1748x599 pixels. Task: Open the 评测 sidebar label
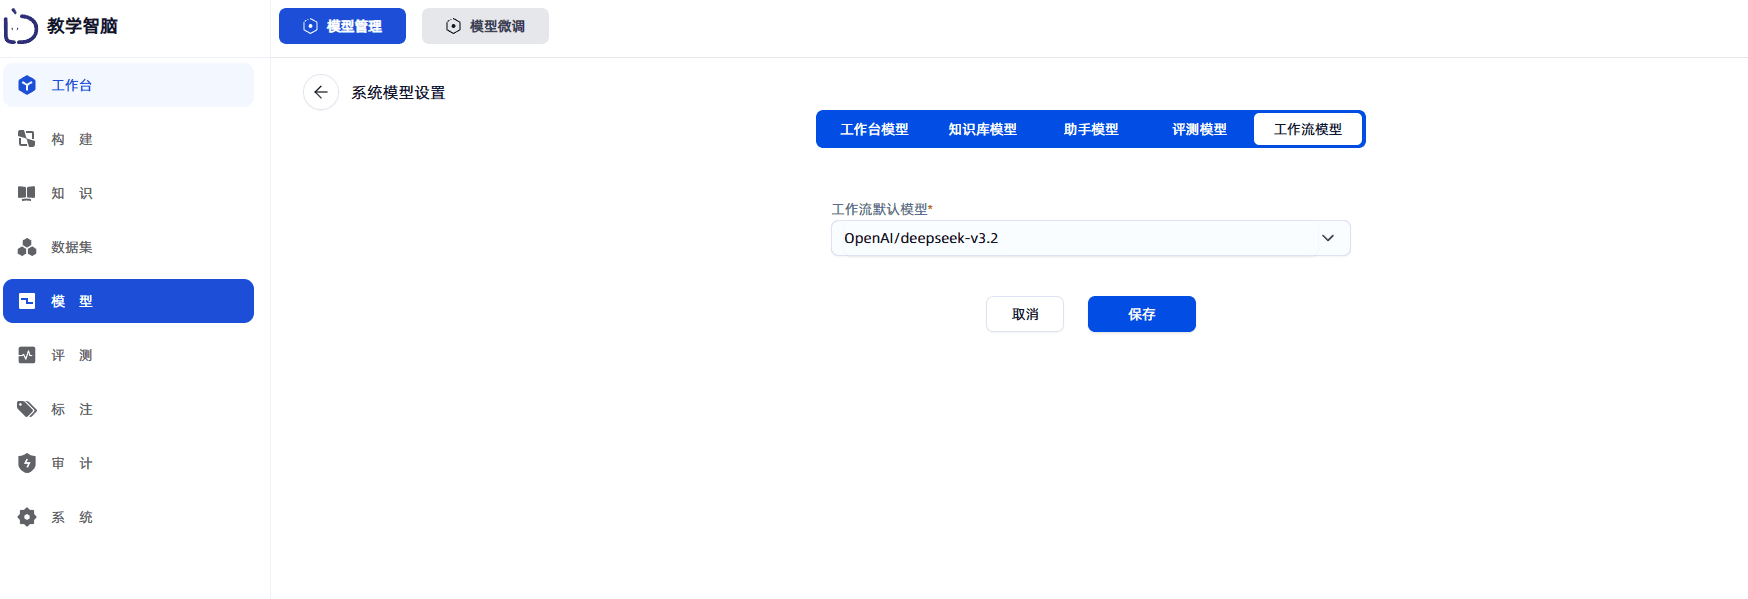point(72,355)
